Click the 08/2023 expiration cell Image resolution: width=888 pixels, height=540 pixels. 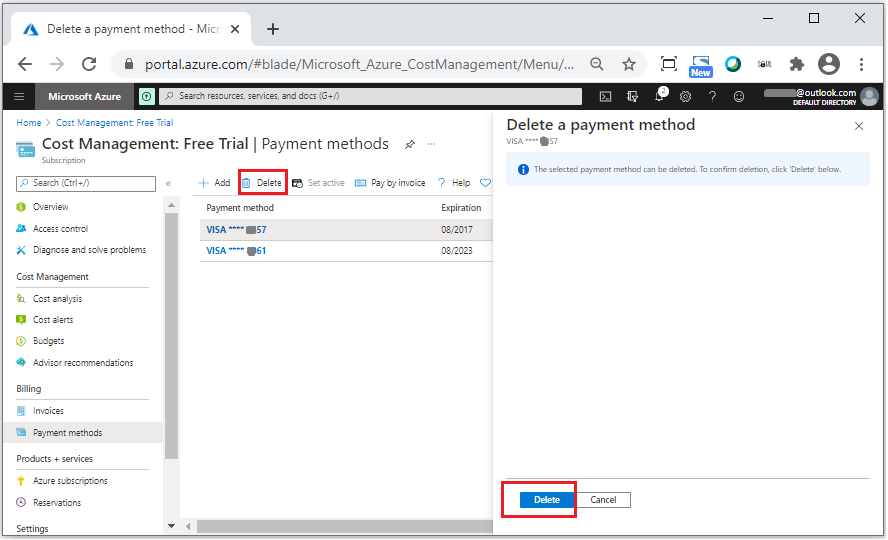[x=457, y=251]
